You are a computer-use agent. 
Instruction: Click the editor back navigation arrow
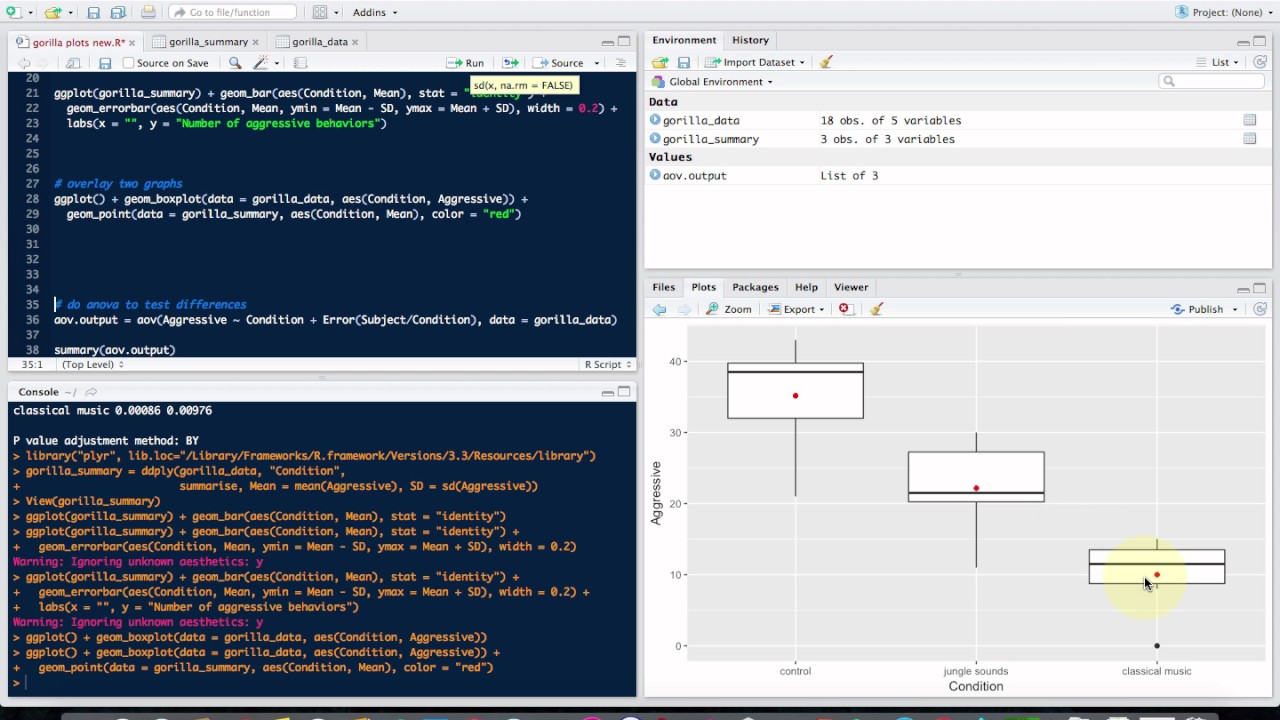[23, 63]
